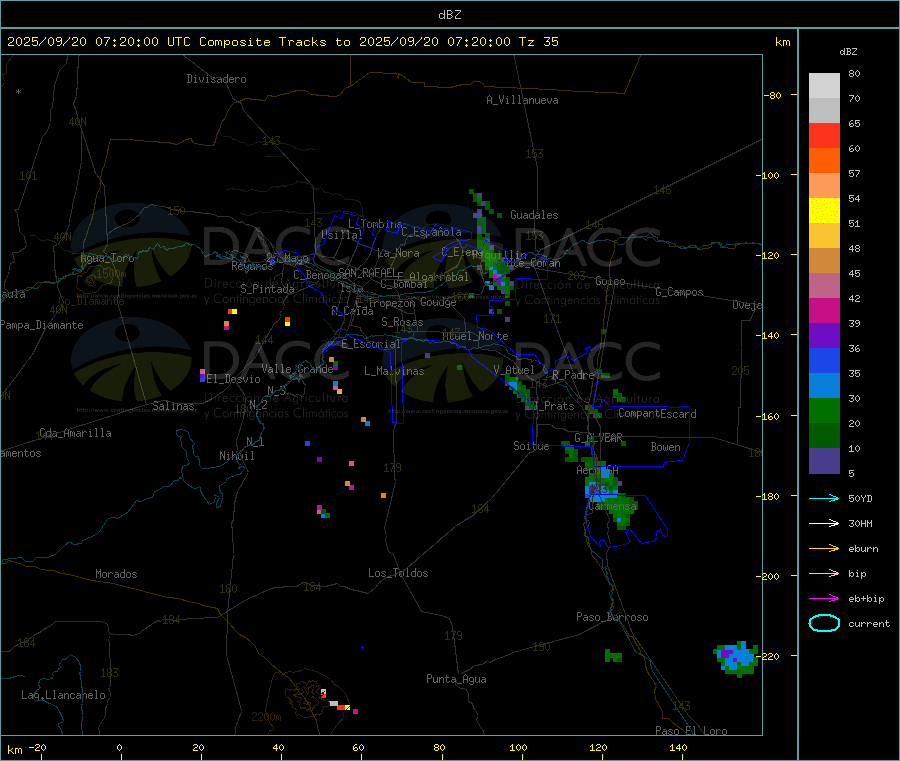The width and height of the screenshot is (900, 761).
Task: Click the 'Tz 35' value in header
Action: click(x=538, y=42)
